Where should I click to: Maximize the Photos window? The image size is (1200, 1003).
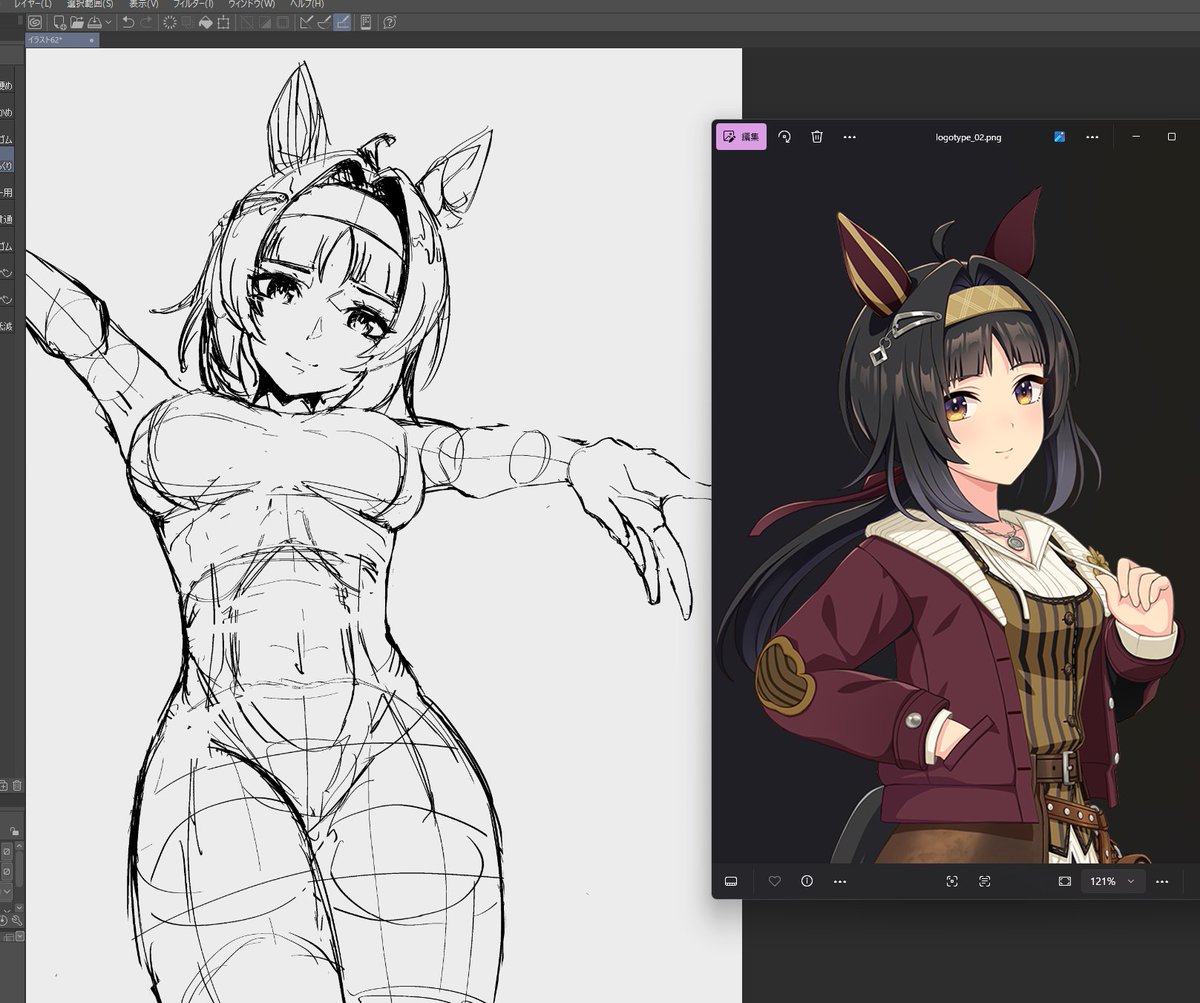click(x=1172, y=137)
